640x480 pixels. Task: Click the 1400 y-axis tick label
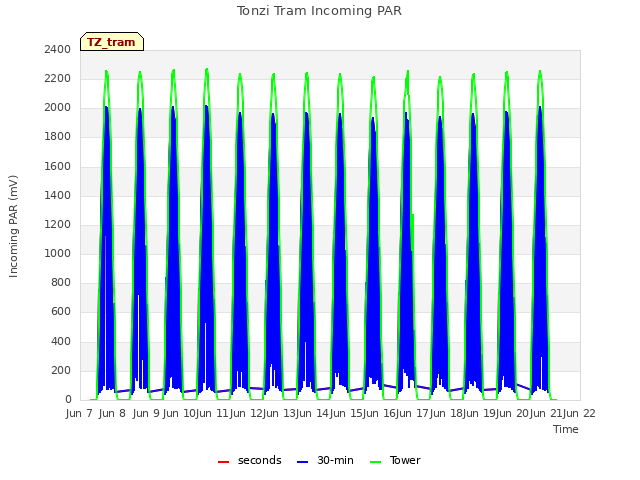58,195
